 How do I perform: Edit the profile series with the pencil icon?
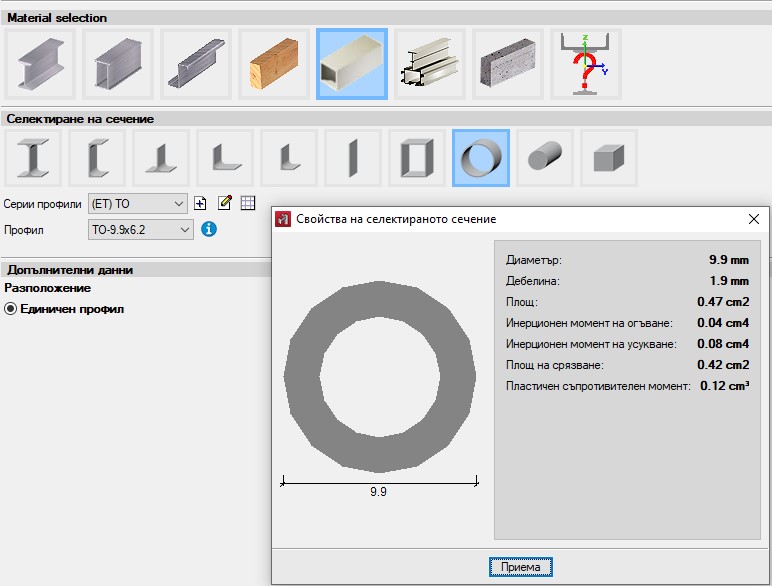click(225, 202)
